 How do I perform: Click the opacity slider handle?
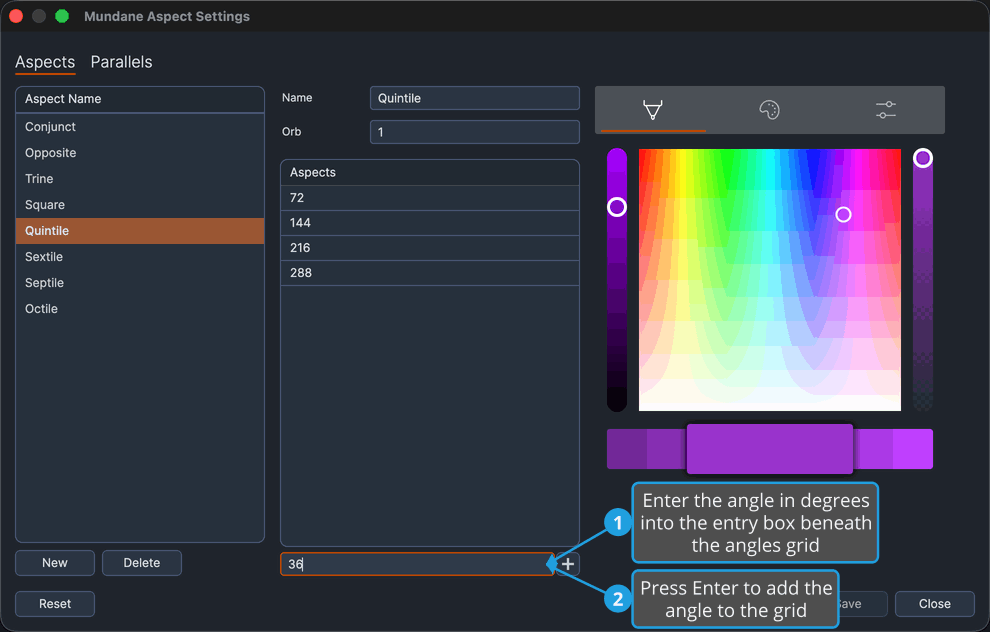(x=922, y=158)
